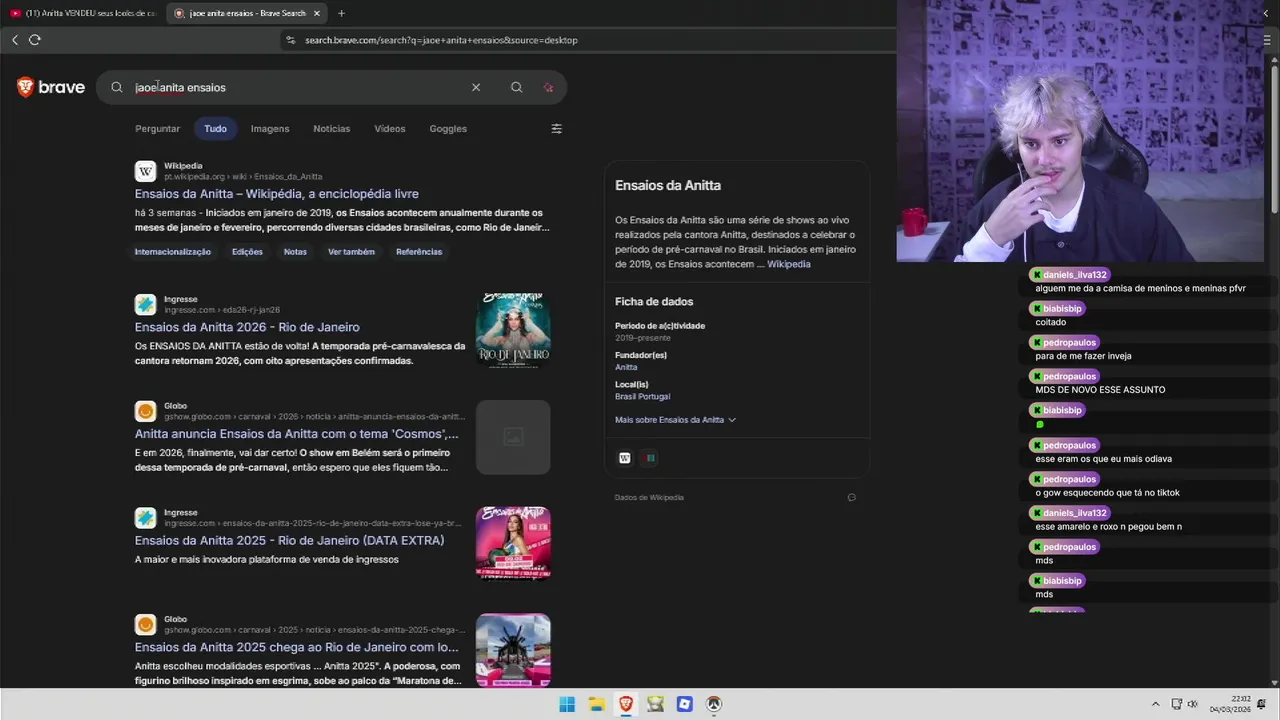Switch to Vídeos results
The image size is (1280, 720).
coord(390,128)
